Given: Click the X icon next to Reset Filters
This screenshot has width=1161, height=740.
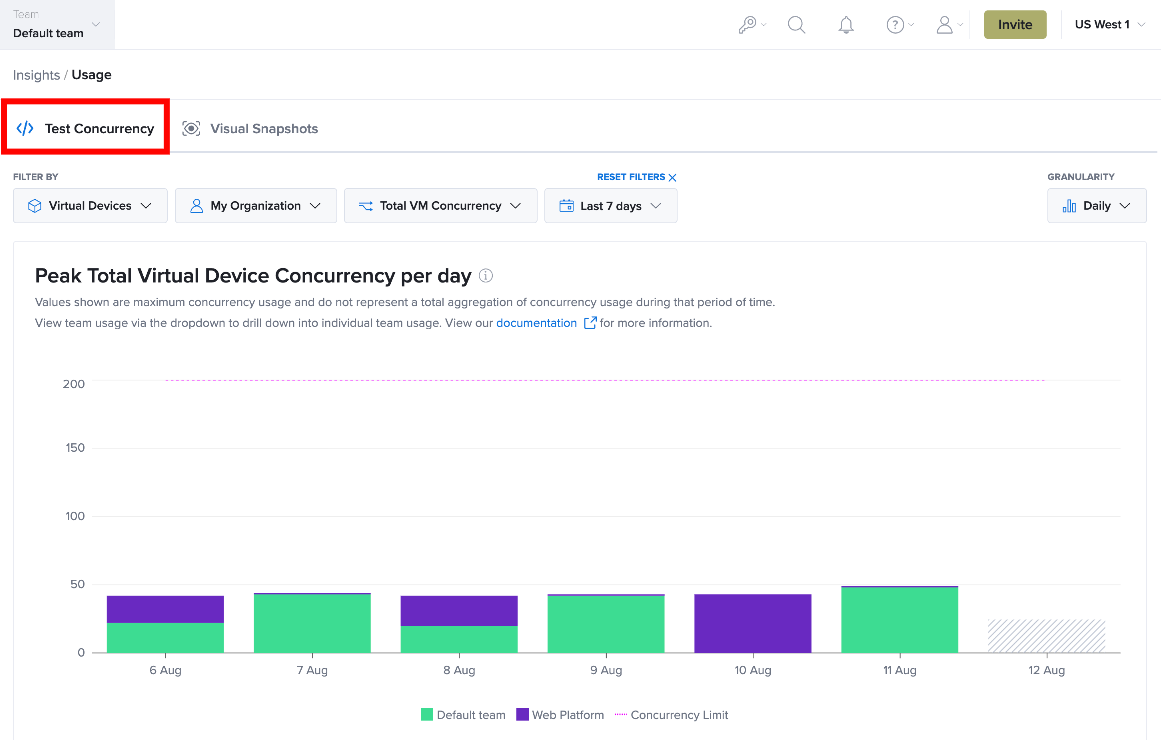Looking at the screenshot, I should (x=672, y=178).
